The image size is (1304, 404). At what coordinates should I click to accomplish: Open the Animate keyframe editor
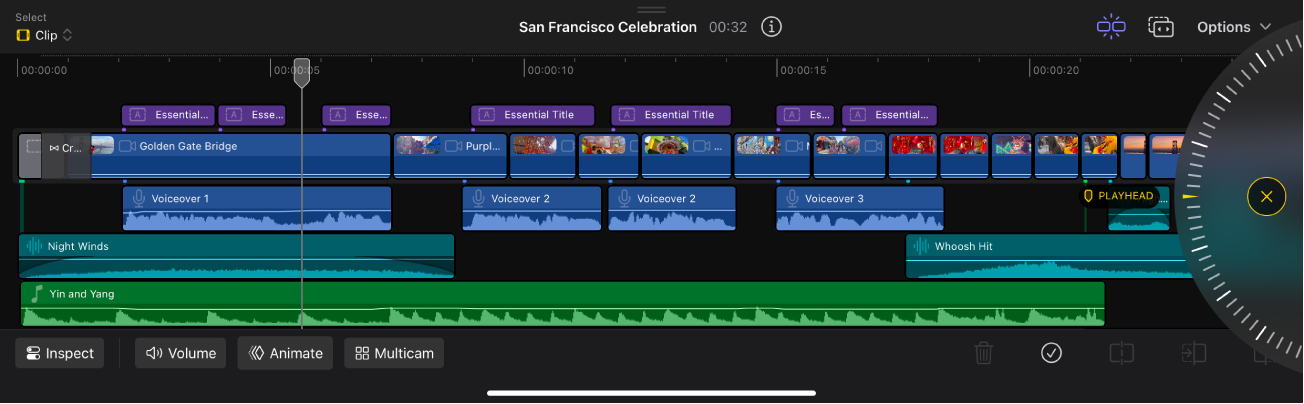pyautogui.click(x=285, y=353)
